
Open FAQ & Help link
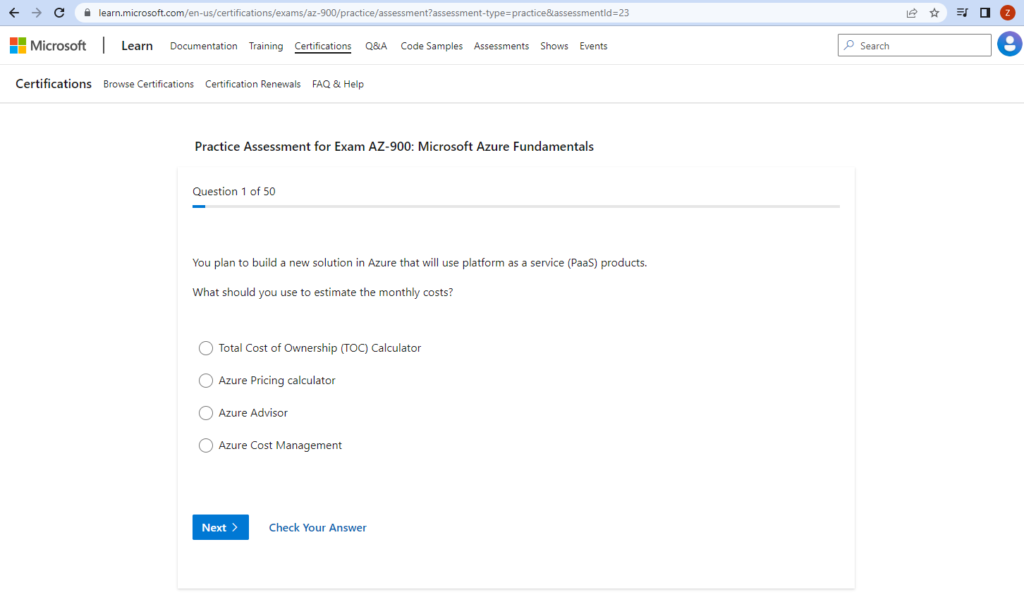[338, 84]
